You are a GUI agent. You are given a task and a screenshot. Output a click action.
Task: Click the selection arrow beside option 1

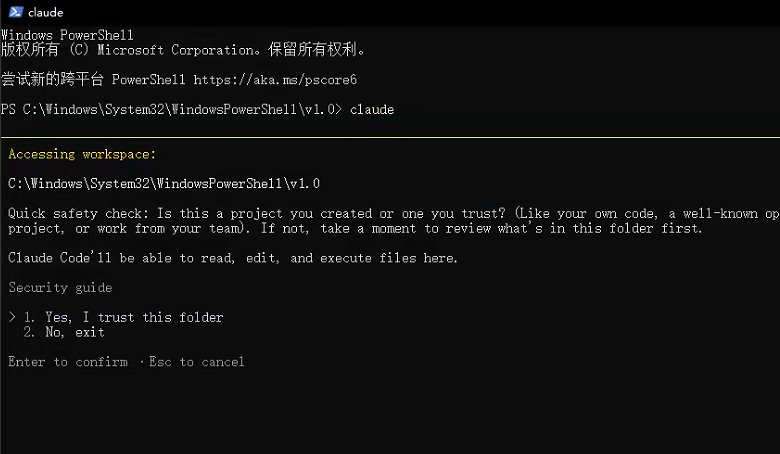tap(12, 317)
